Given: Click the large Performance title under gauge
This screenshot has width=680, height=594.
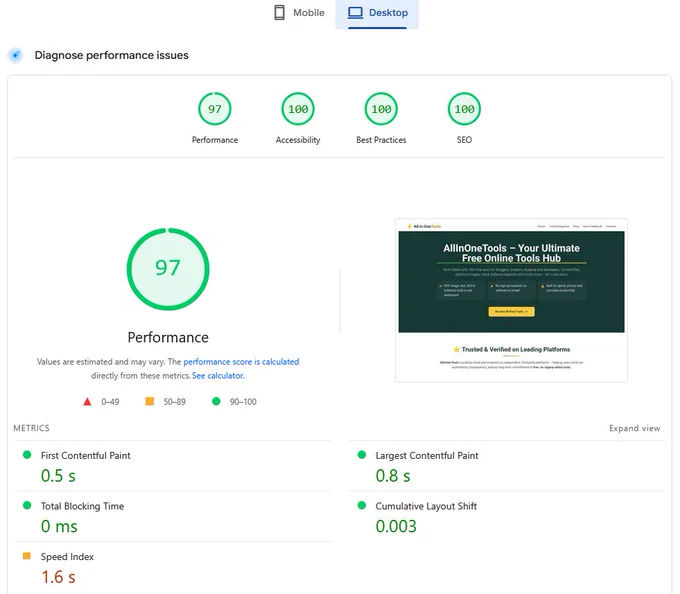Looking at the screenshot, I should [168, 337].
